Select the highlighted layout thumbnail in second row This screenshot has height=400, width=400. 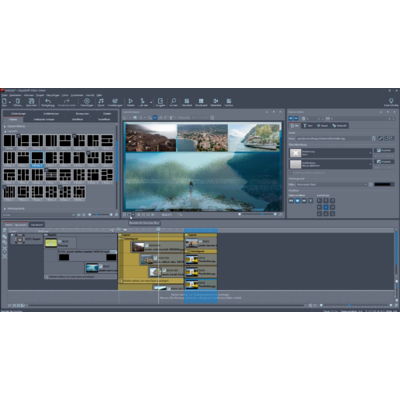point(37,158)
